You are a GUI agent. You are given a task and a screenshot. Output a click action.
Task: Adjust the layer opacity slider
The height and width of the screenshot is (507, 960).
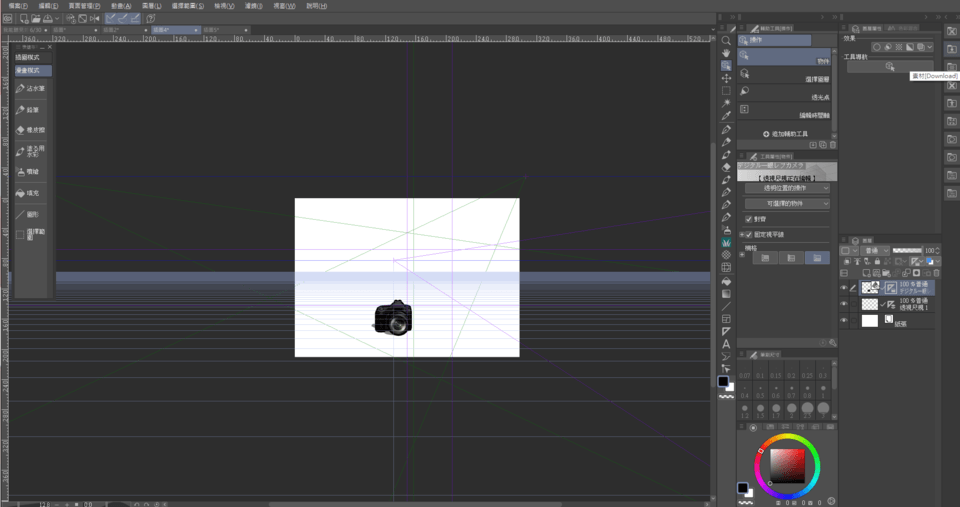(907, 250)
